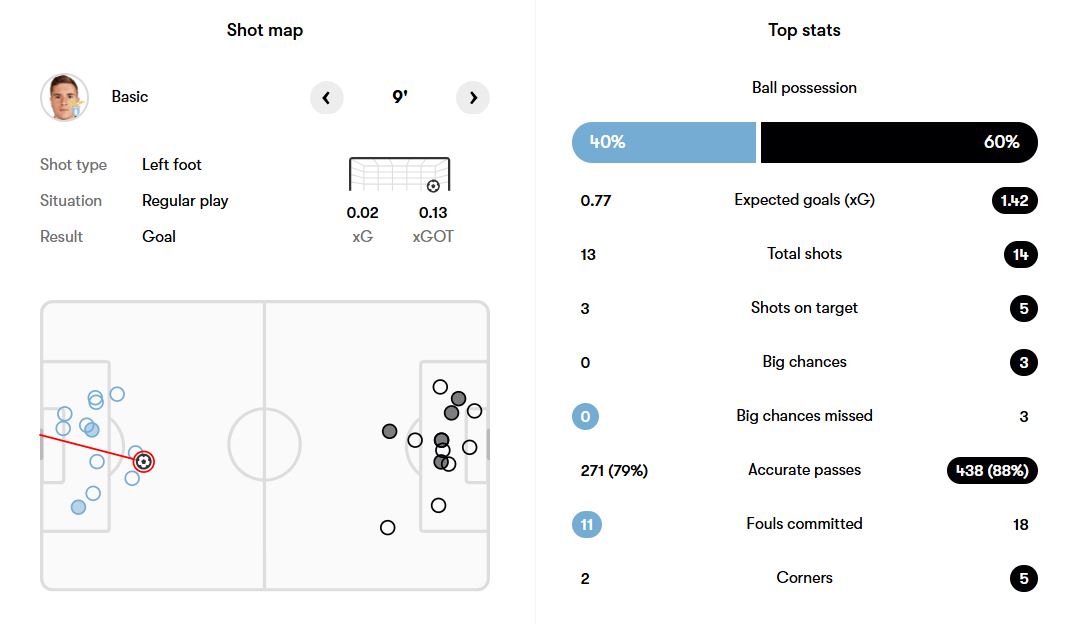Screen dimensions: 1068x624
Task: Click the Expected goals (xG) stat label
Action: point(804,200)
